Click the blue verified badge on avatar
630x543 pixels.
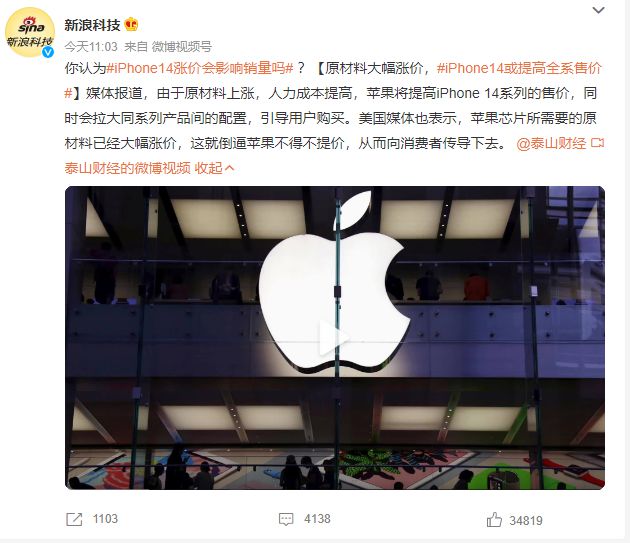click(49, 52)
